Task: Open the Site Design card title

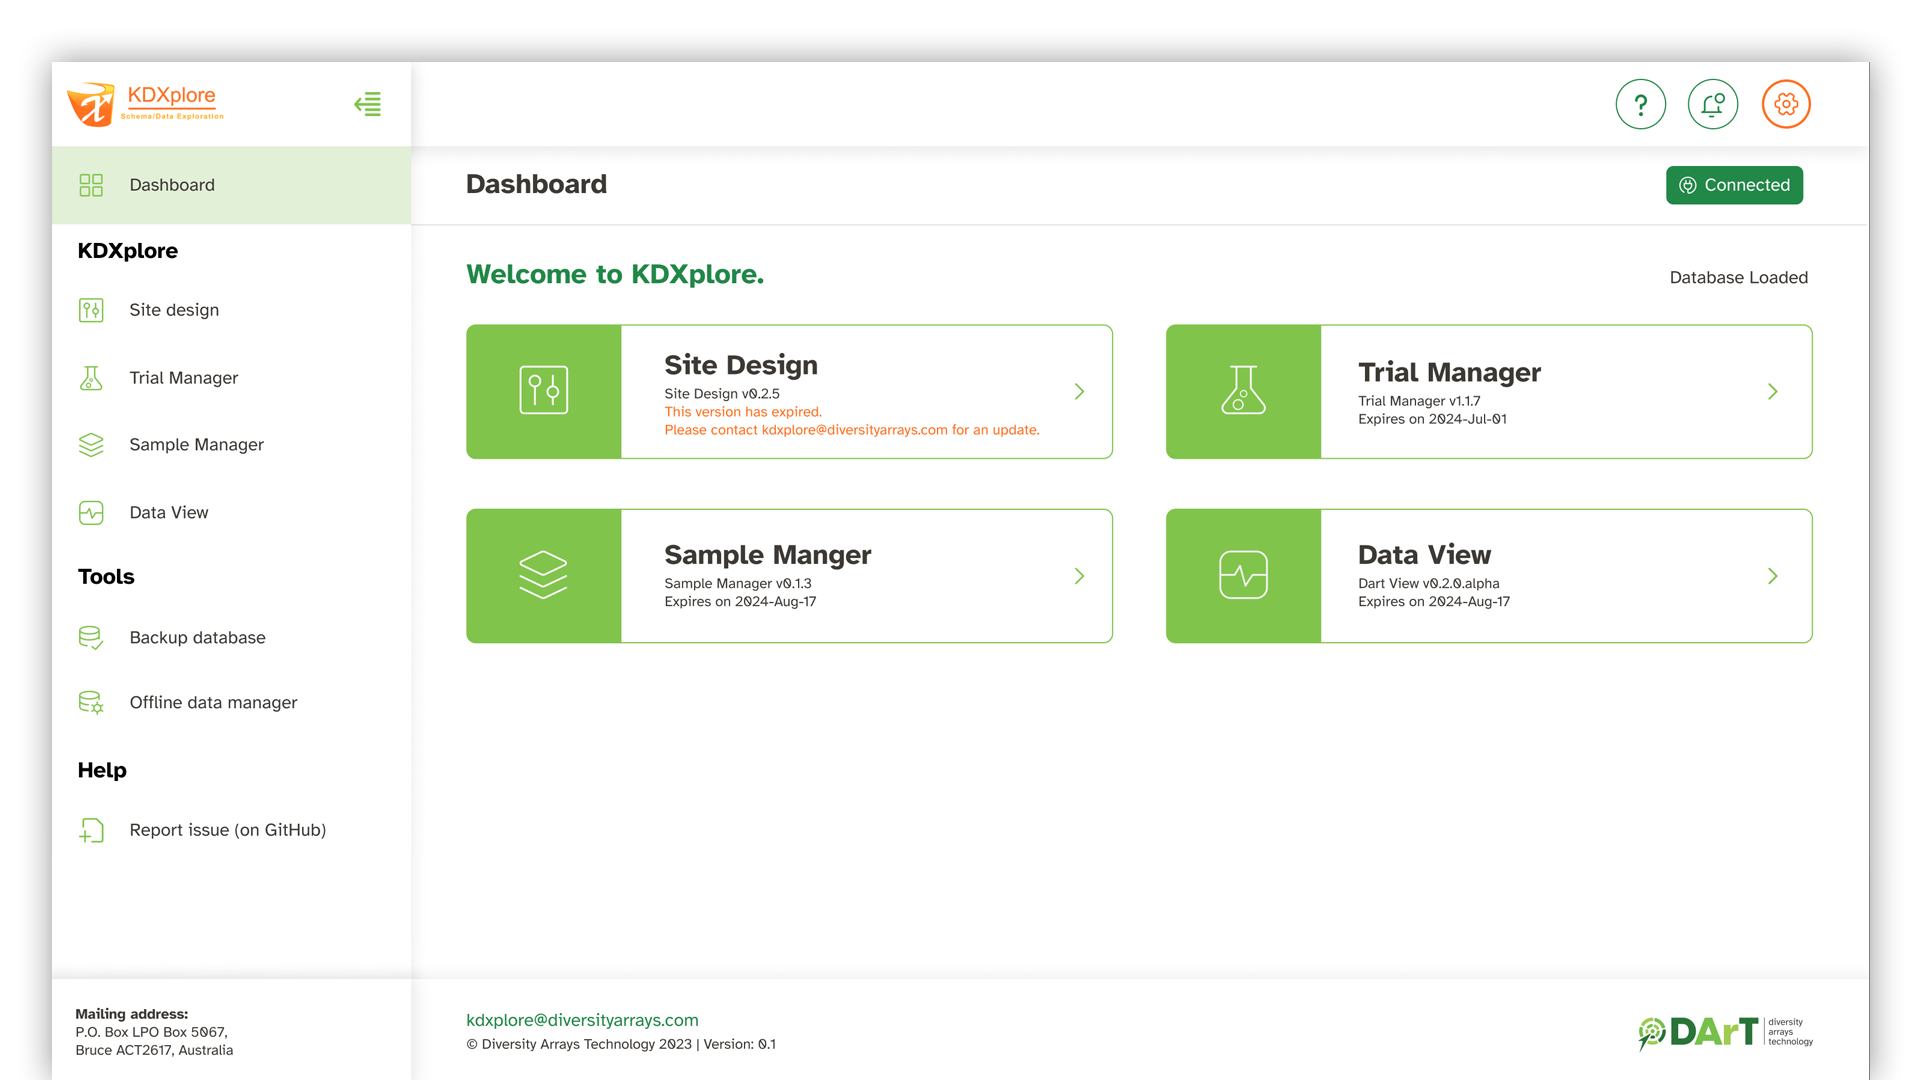Action: (741, 365)
